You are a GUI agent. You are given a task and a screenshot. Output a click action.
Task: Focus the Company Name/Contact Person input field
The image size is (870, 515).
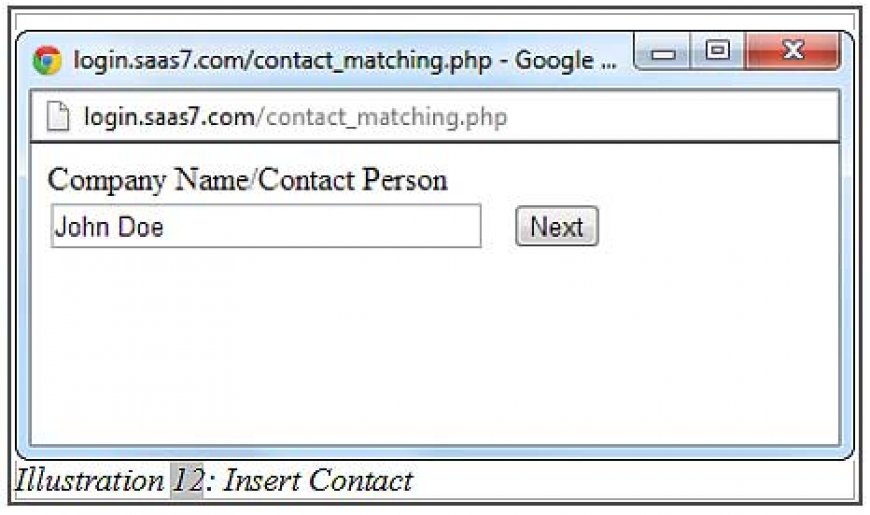(266, 226)
